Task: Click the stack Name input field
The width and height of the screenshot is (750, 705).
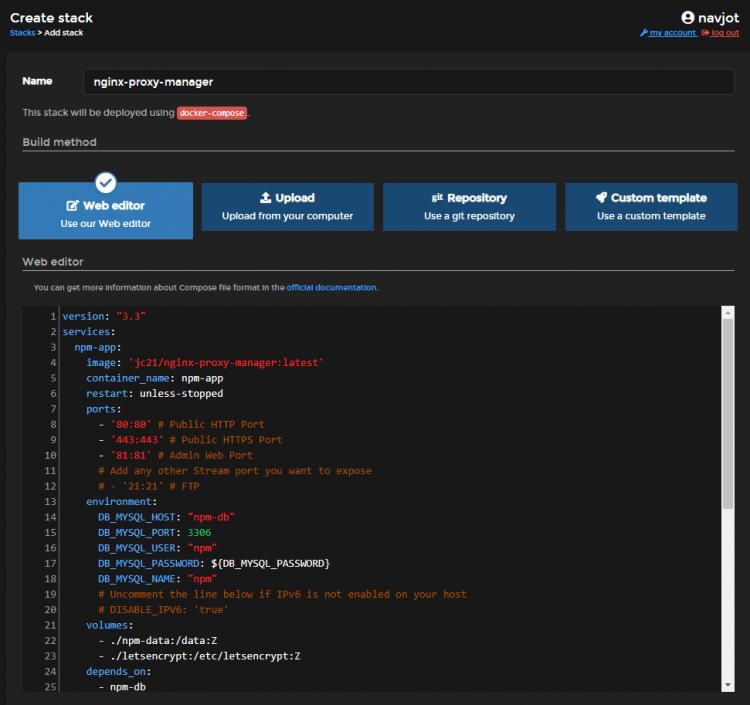Action: [408, 82]
